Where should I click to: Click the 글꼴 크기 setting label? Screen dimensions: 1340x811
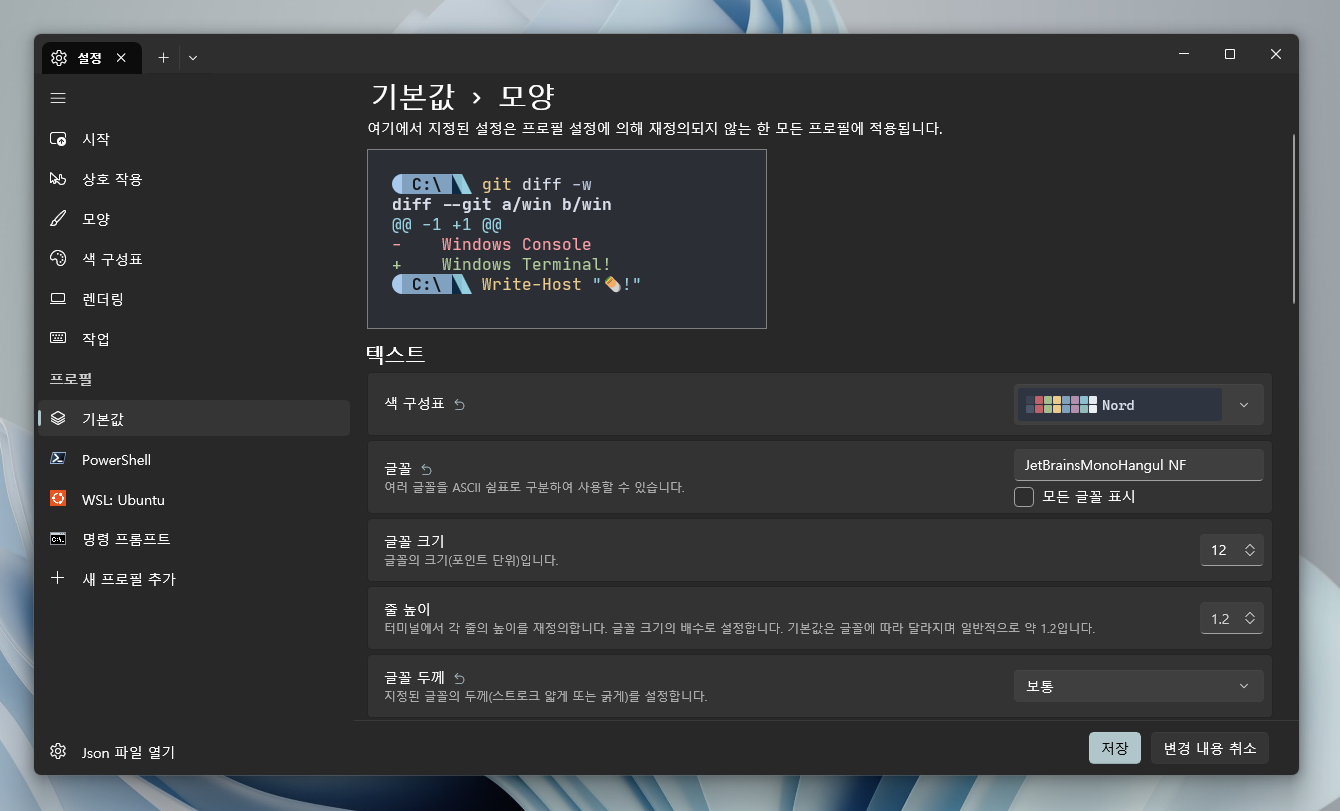pyautogui.click(x=414, y=541)
